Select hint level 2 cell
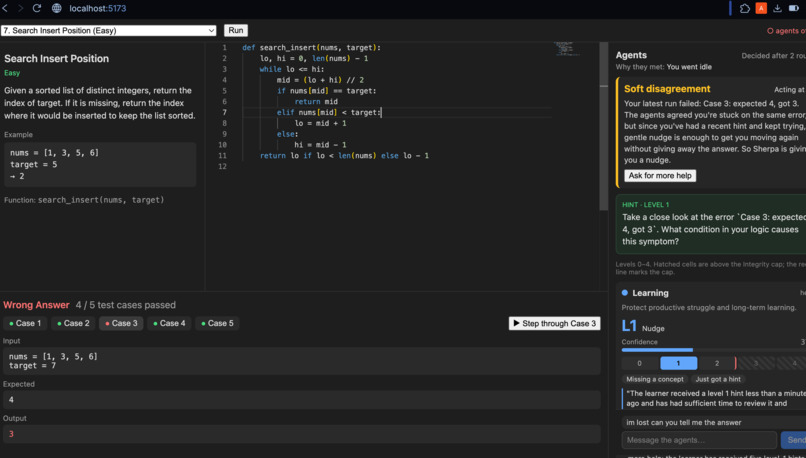 pyautogui.click(x=717, y=363)
